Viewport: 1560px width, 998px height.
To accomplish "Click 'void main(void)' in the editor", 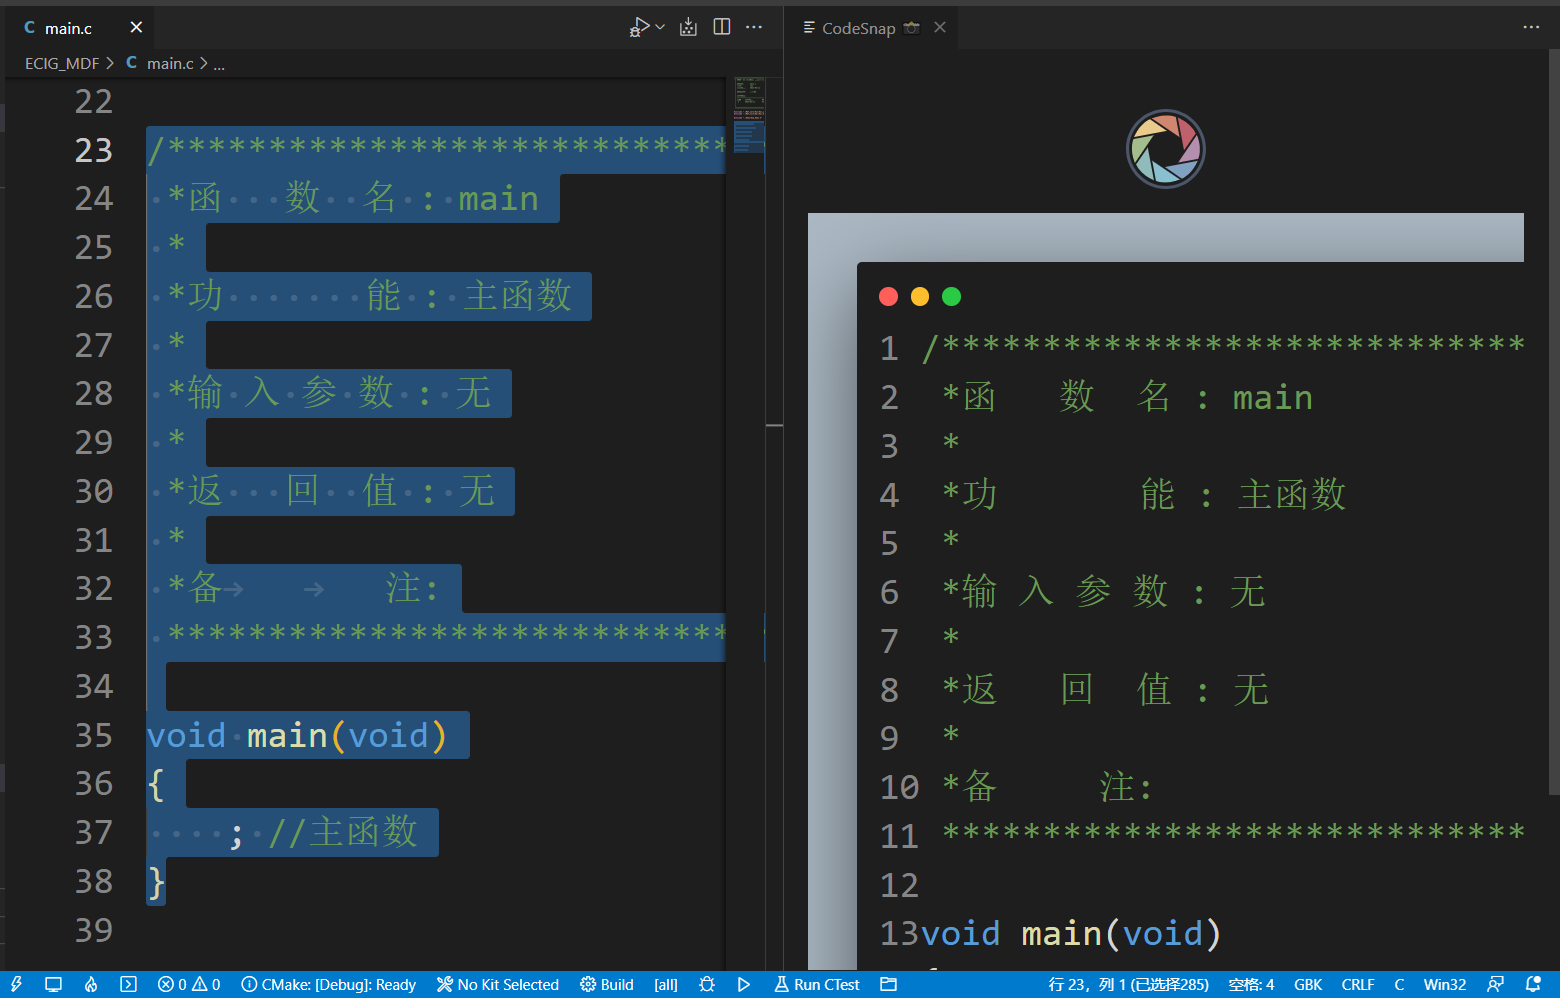I will pyautogui.click(x=297, y=735).
